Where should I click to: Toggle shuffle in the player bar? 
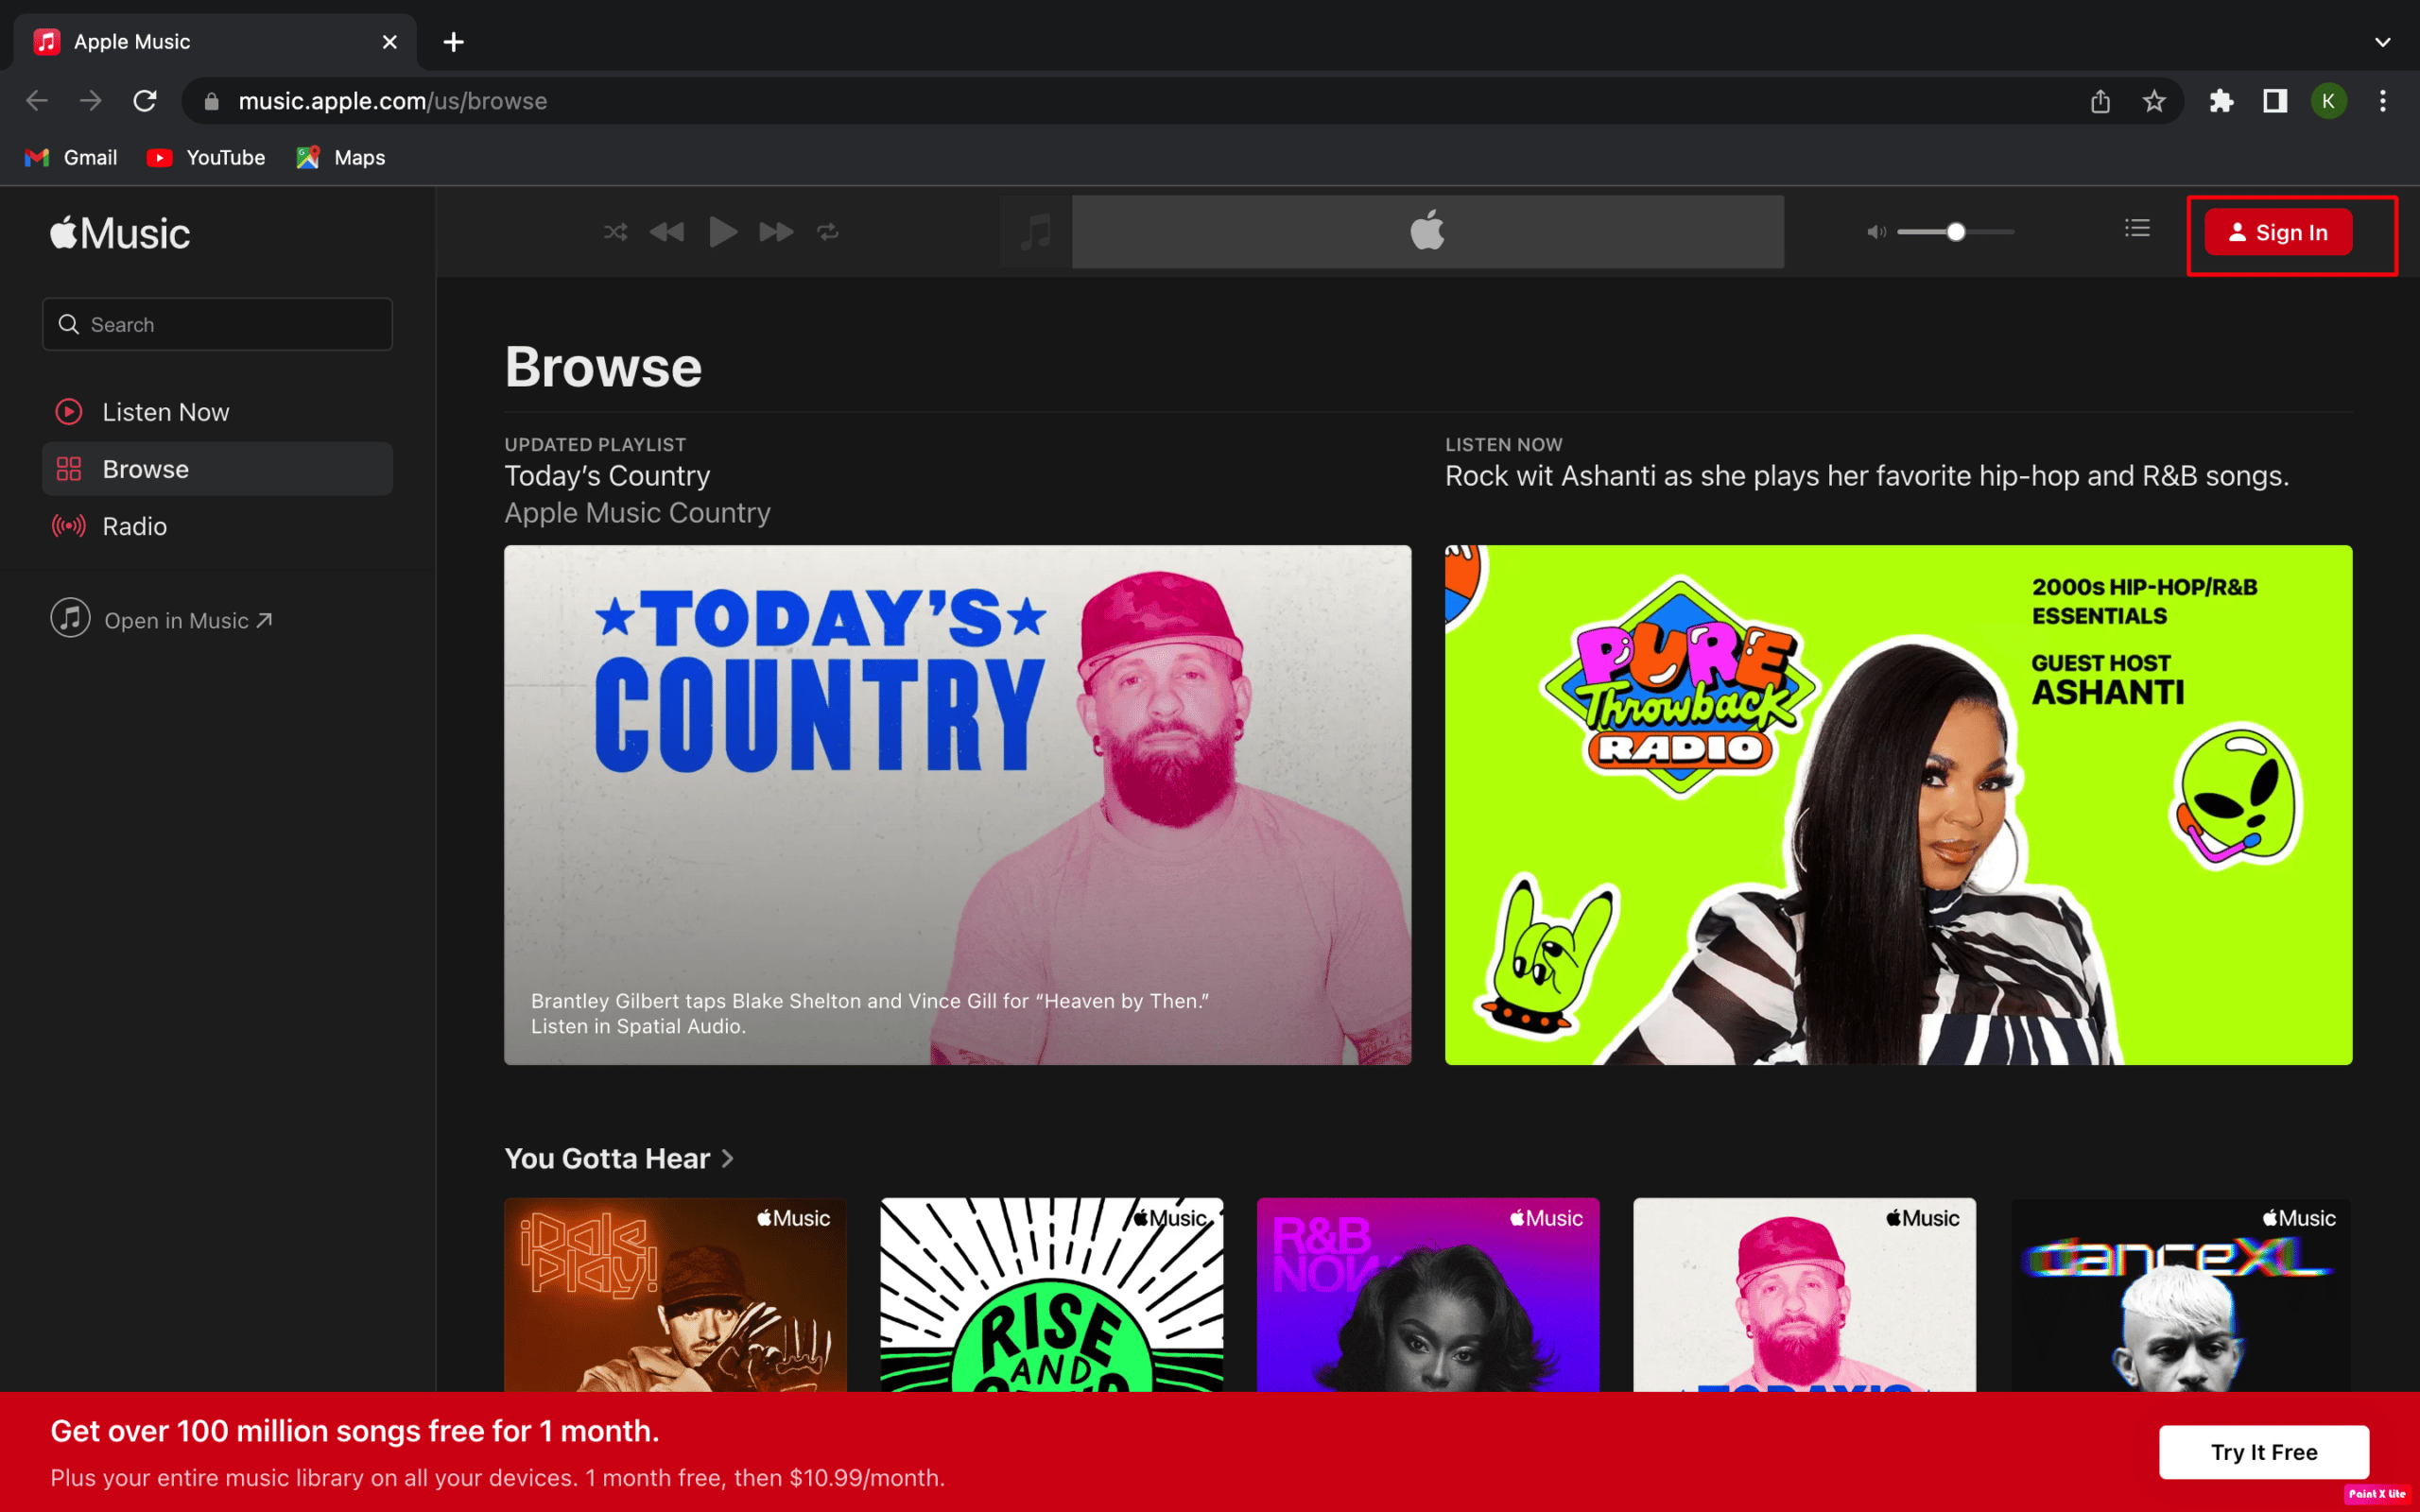pyautogui.click(x=615, y=232)
